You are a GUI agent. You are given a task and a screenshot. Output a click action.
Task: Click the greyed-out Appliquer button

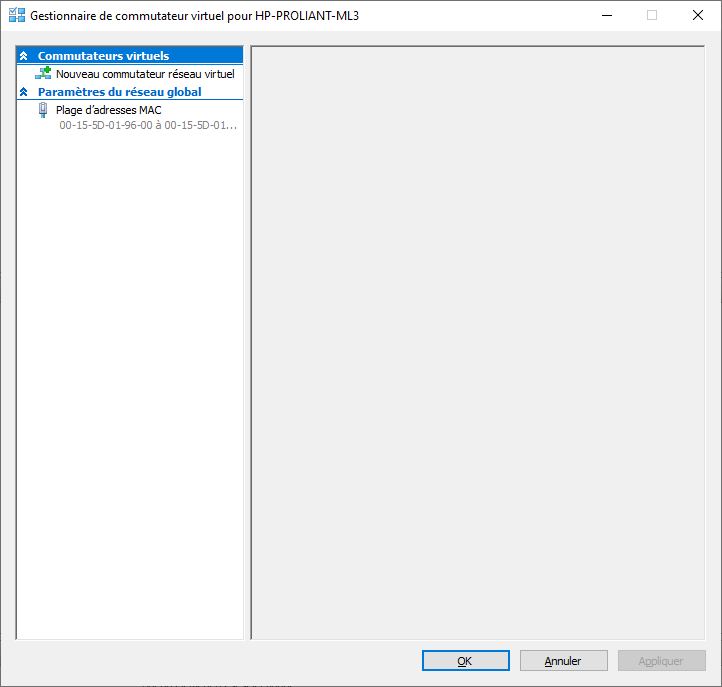pyautogui.click(x=661, y=661)
